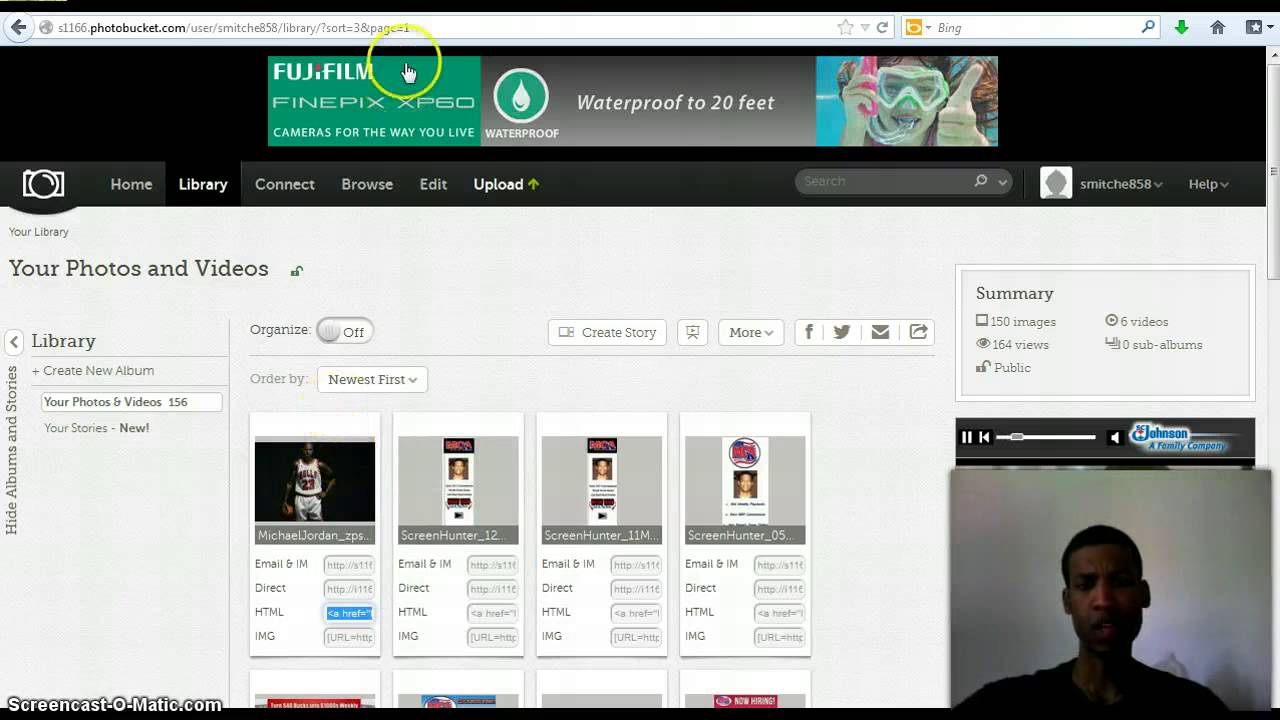Click the Create Story button

tap(608, 332)
